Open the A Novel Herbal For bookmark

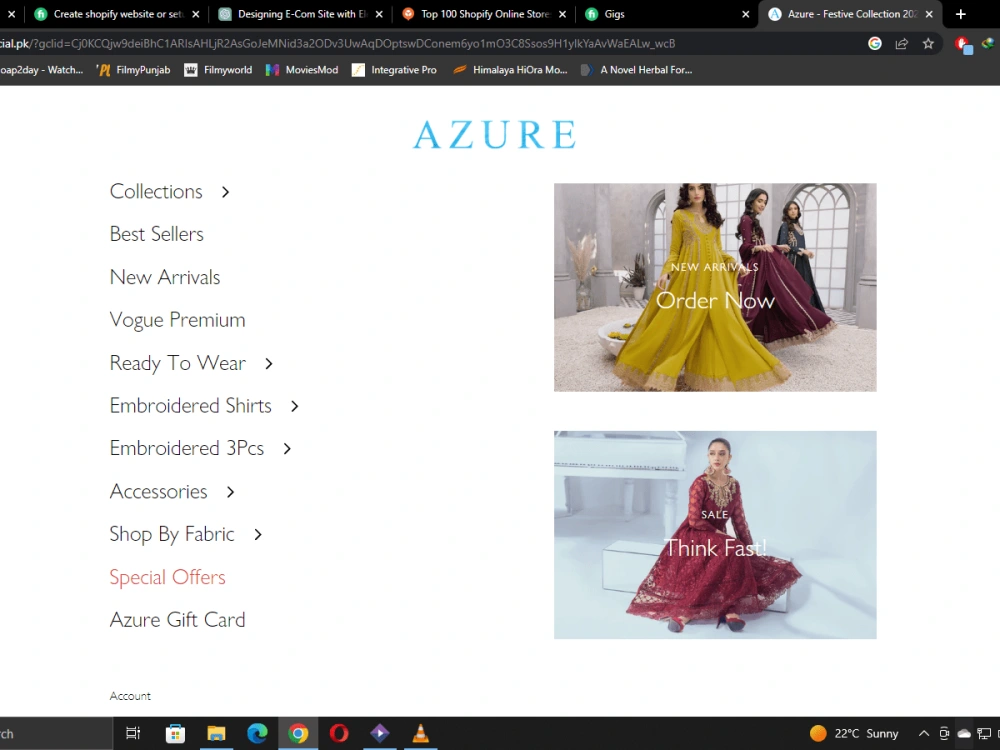(636, 70)
